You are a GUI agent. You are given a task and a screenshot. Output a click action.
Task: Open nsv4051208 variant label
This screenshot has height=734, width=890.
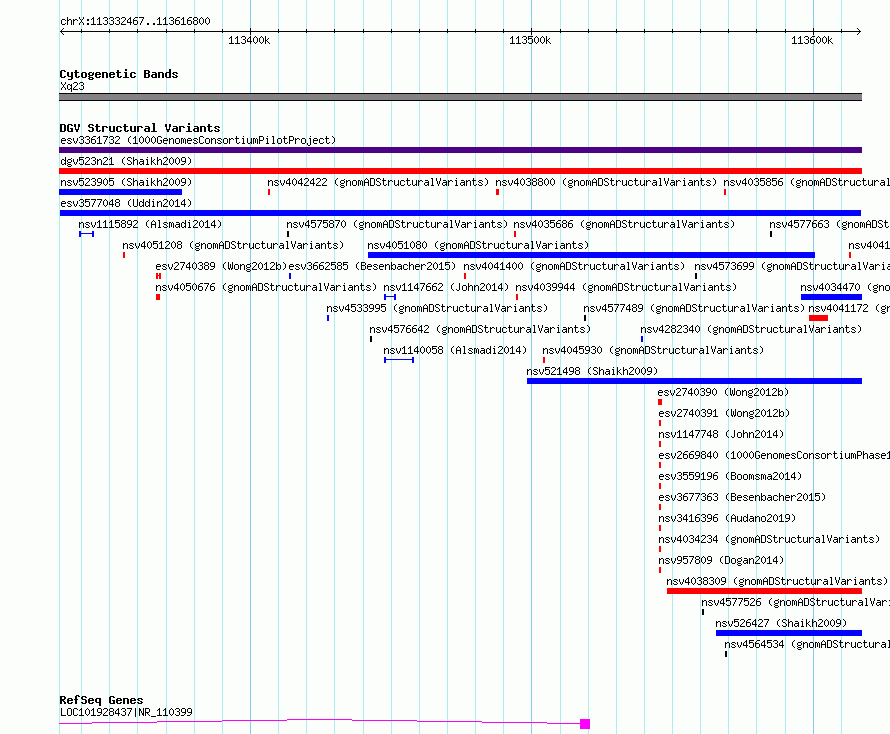pyautogui.click(x=233, y=245)
